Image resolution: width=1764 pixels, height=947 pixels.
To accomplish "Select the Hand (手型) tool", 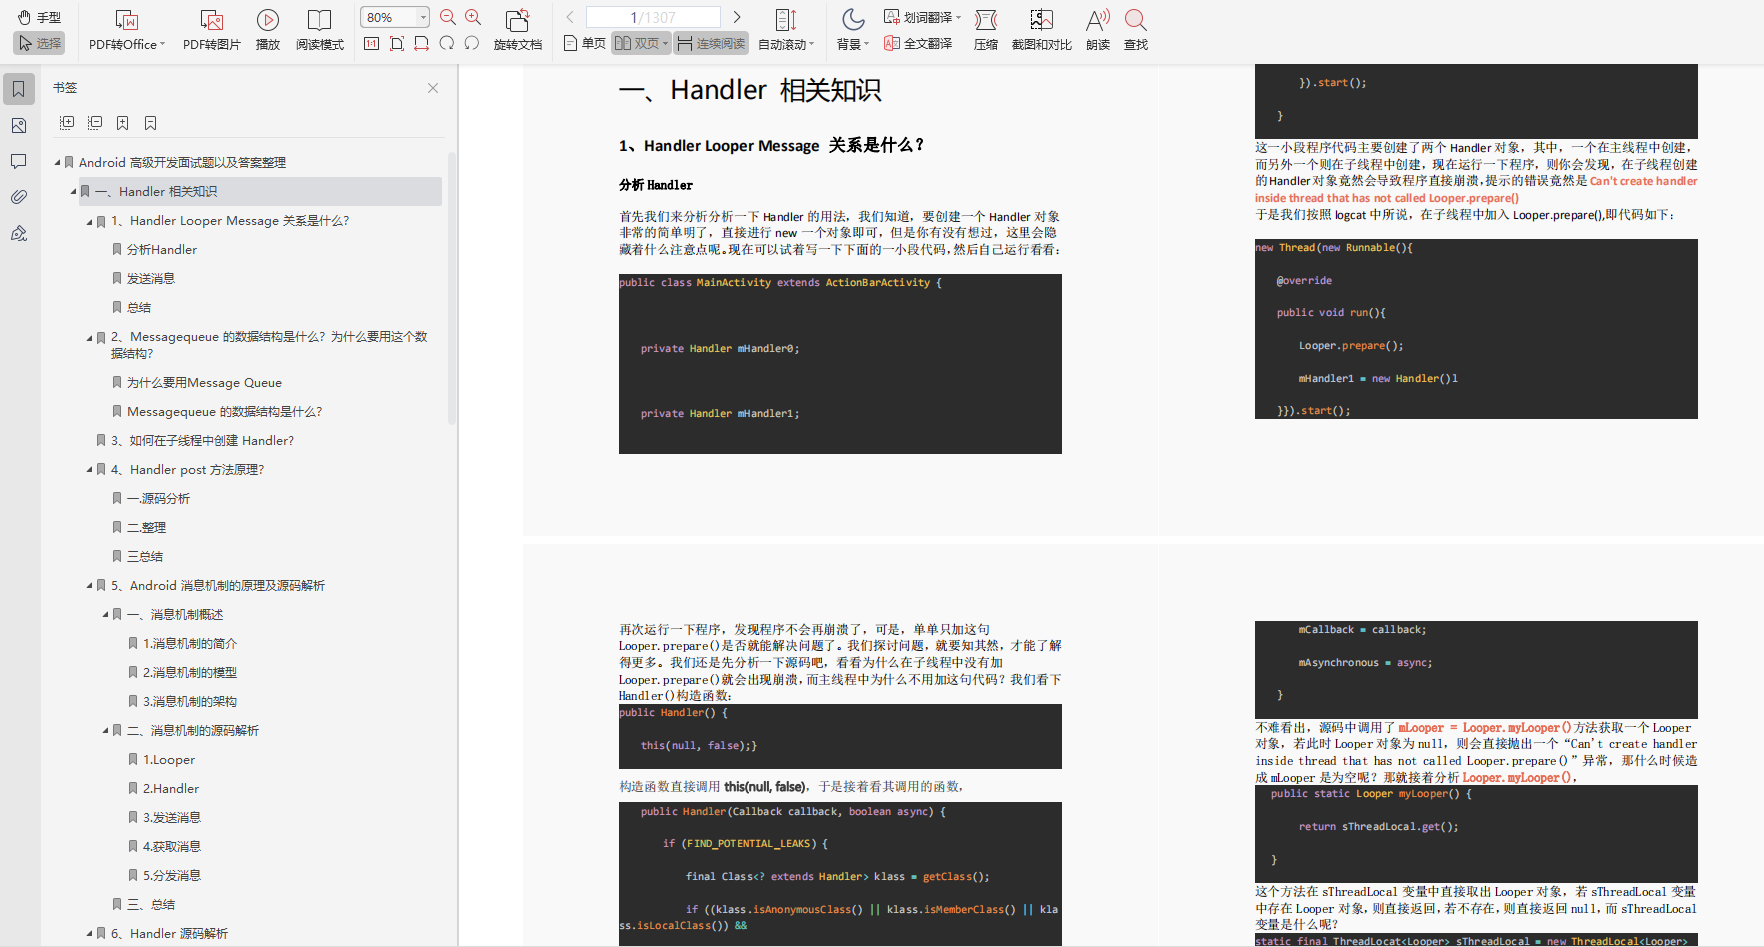I will click(39, 17).
